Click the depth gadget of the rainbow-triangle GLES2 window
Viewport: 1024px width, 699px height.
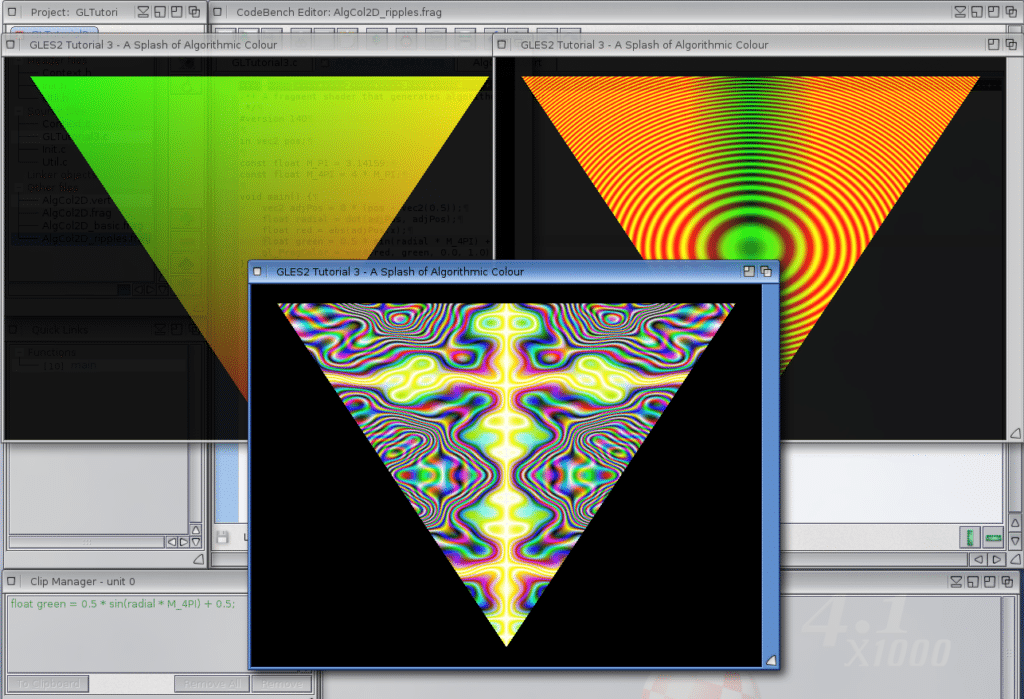[x=766, y=271]
